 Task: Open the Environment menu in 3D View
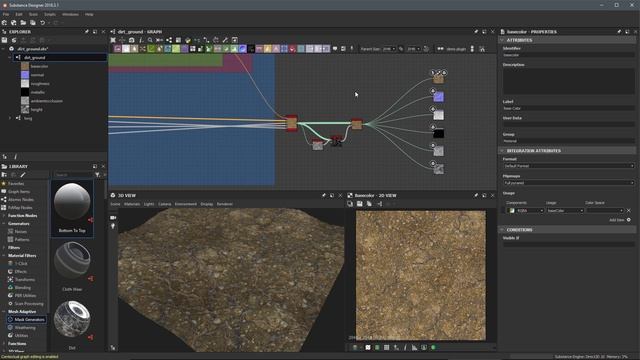tap(186, 204)
